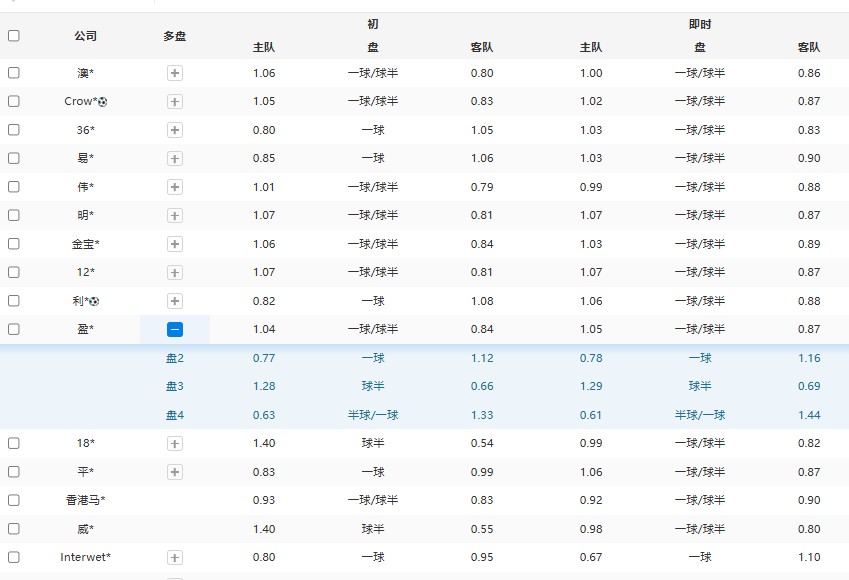Expand multi-odds under 利* company
The image size is (849, 580).
tap(175, 300)
